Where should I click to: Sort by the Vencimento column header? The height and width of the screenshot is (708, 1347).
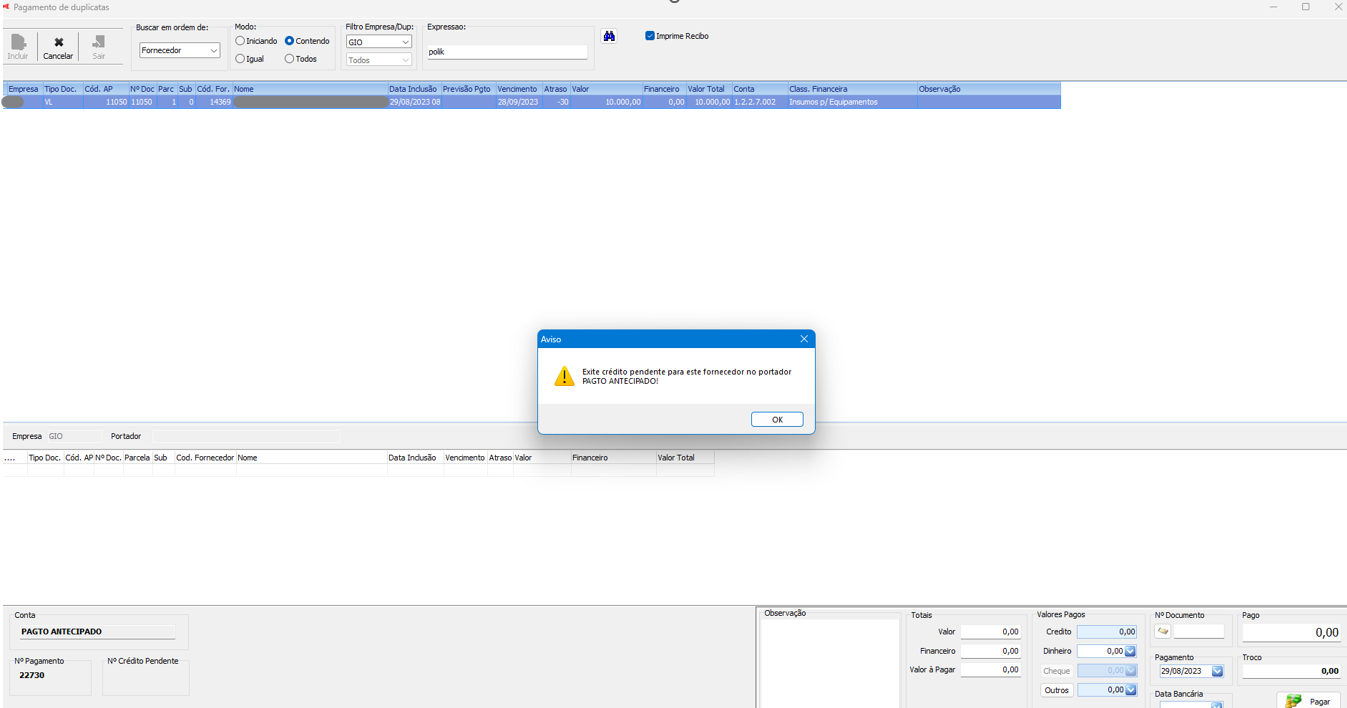(517, 89)
